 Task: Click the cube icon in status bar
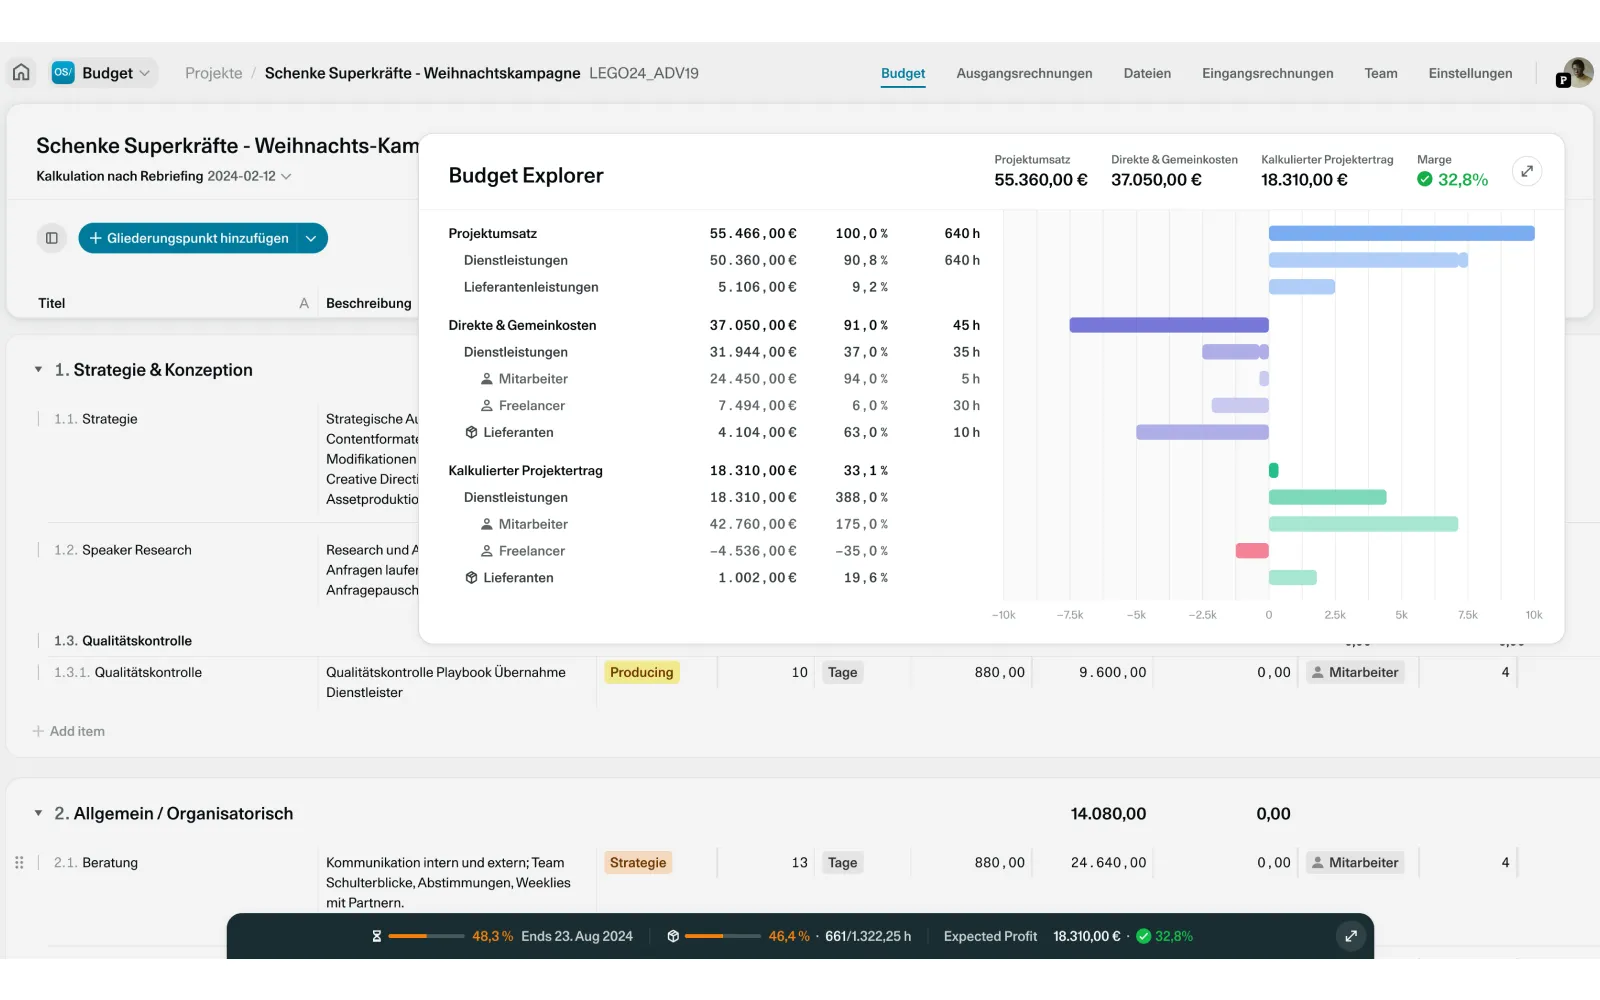click(x=673, y=936)
